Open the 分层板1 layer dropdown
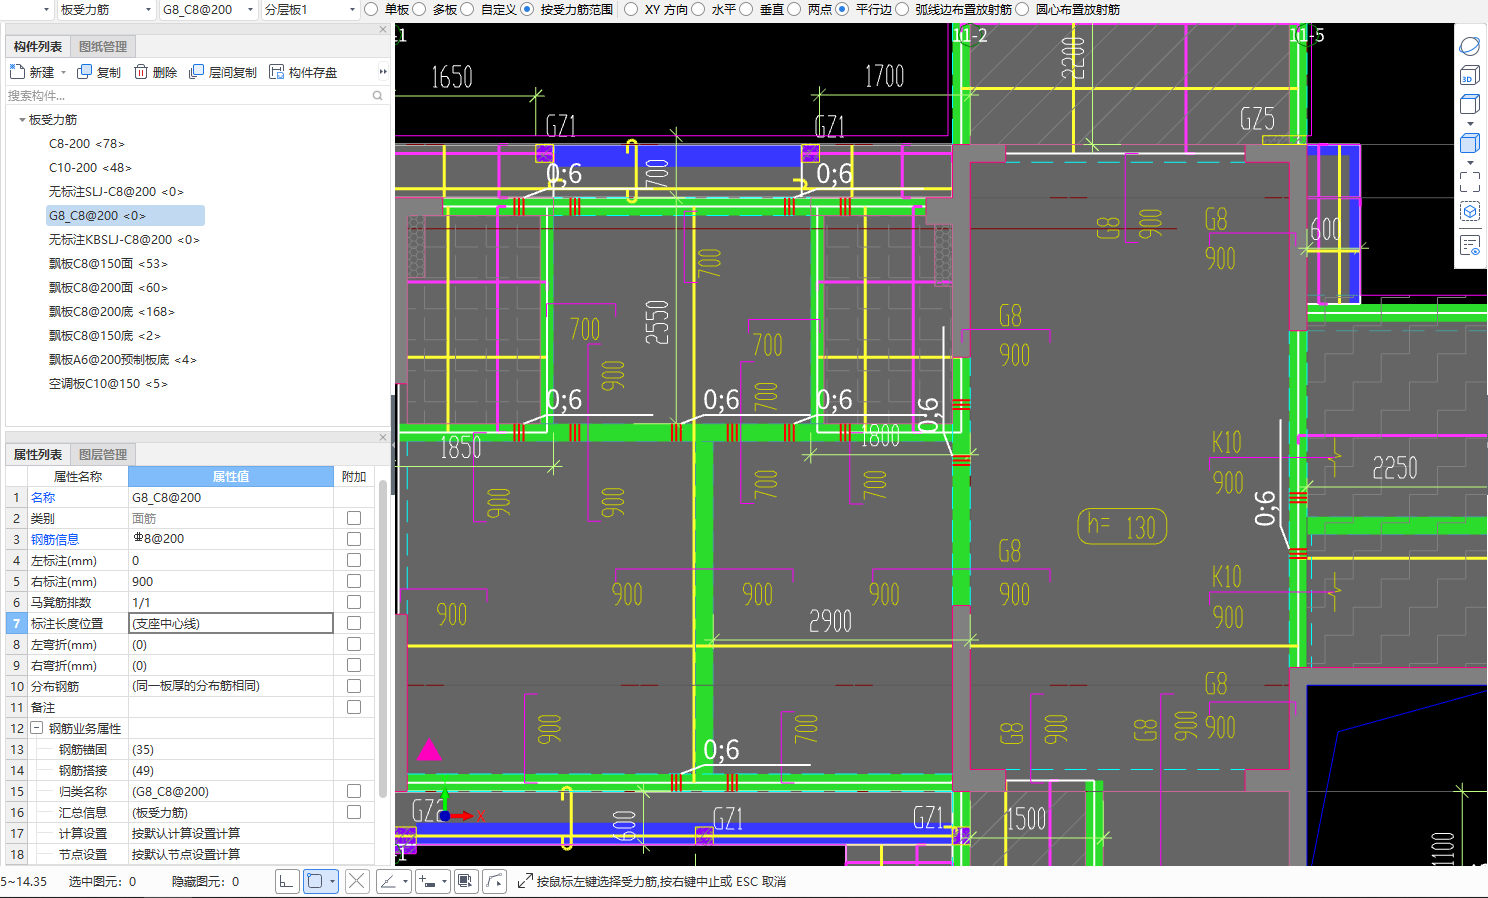 click(x=352, y=10)
